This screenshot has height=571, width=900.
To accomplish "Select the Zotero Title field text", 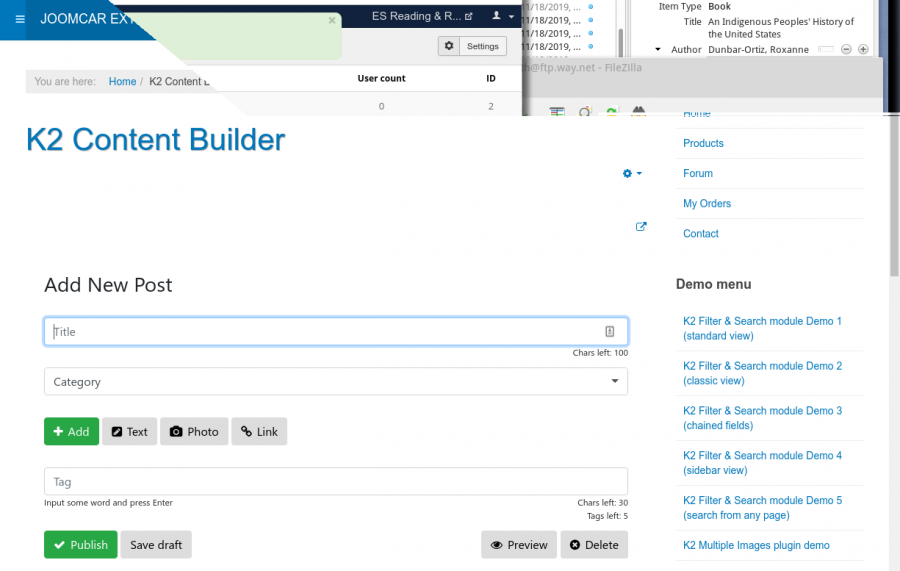I will [781, 28].
